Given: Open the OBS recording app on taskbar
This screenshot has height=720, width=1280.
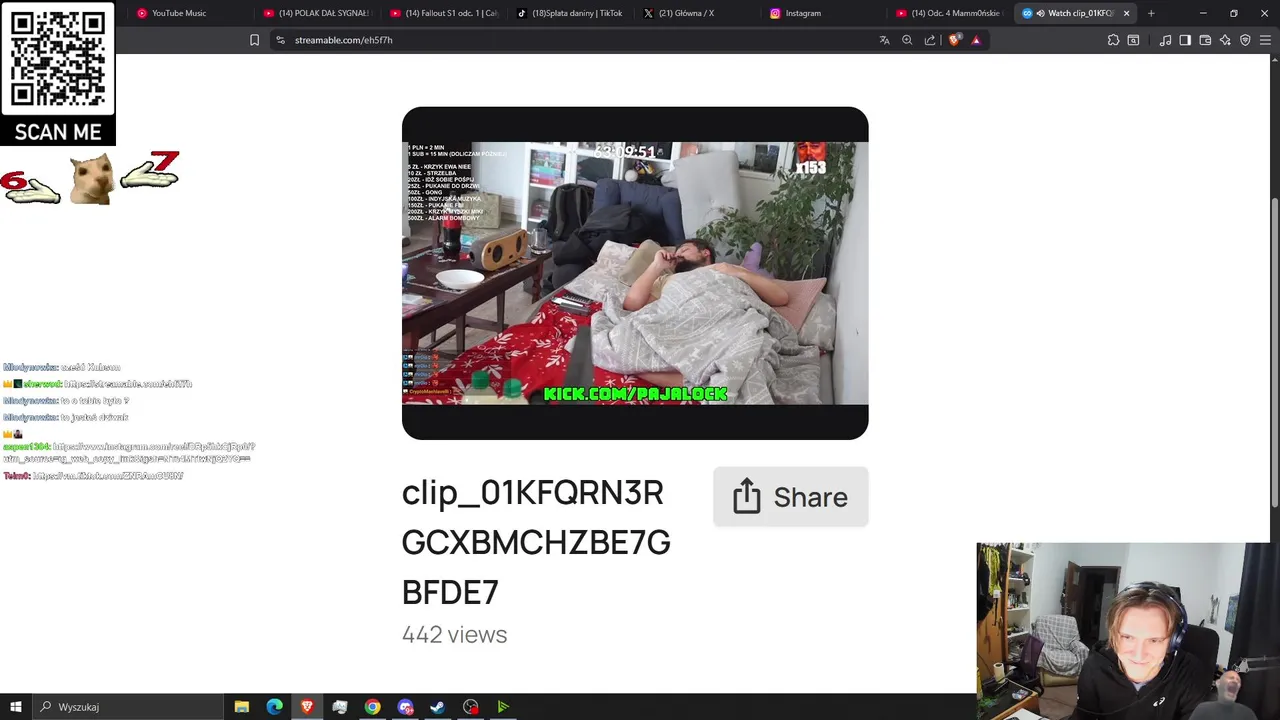Looking at the screenshot, I should 470,707.
